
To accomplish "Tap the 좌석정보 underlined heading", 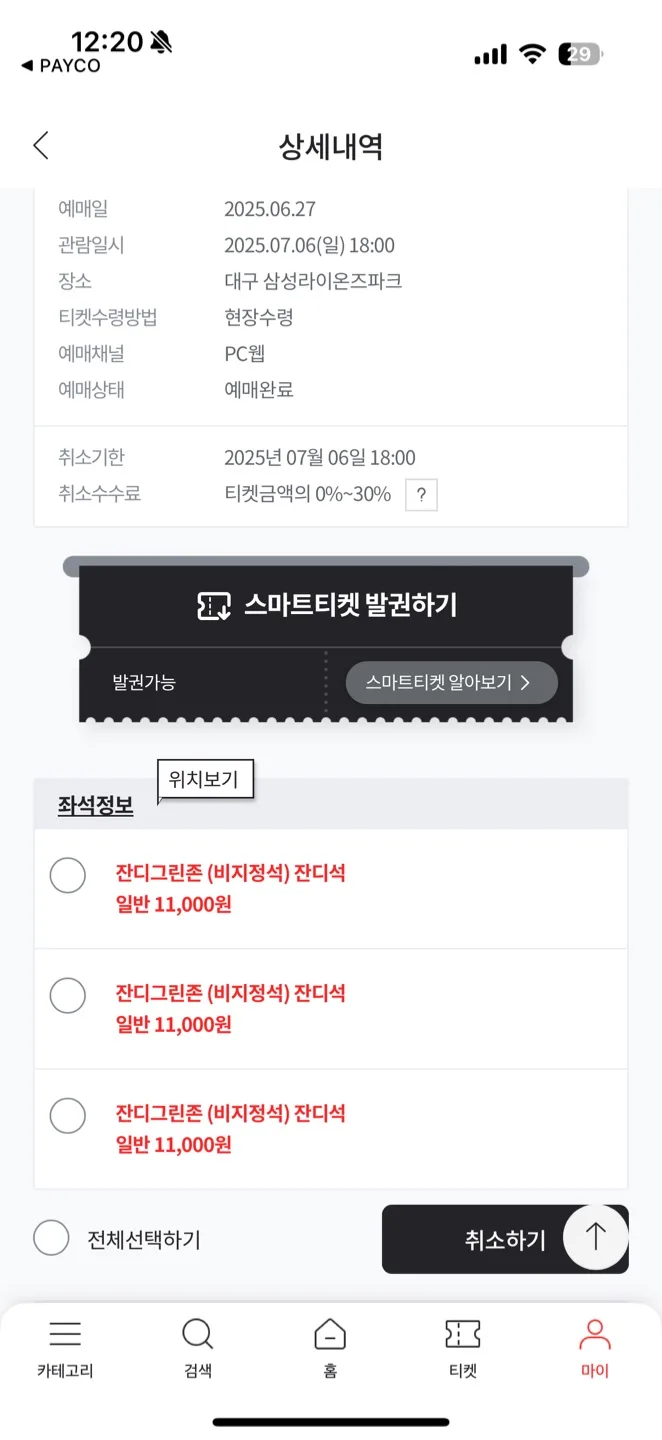I will pos(95,806).
